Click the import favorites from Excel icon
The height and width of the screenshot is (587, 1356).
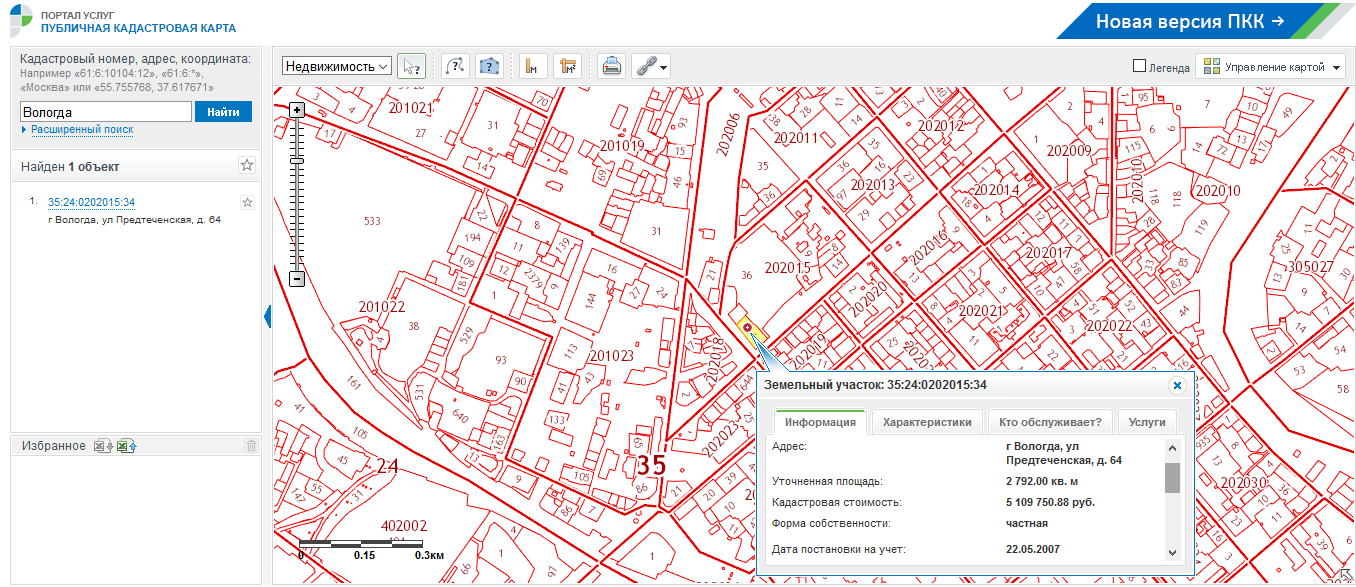pos(125,446)
